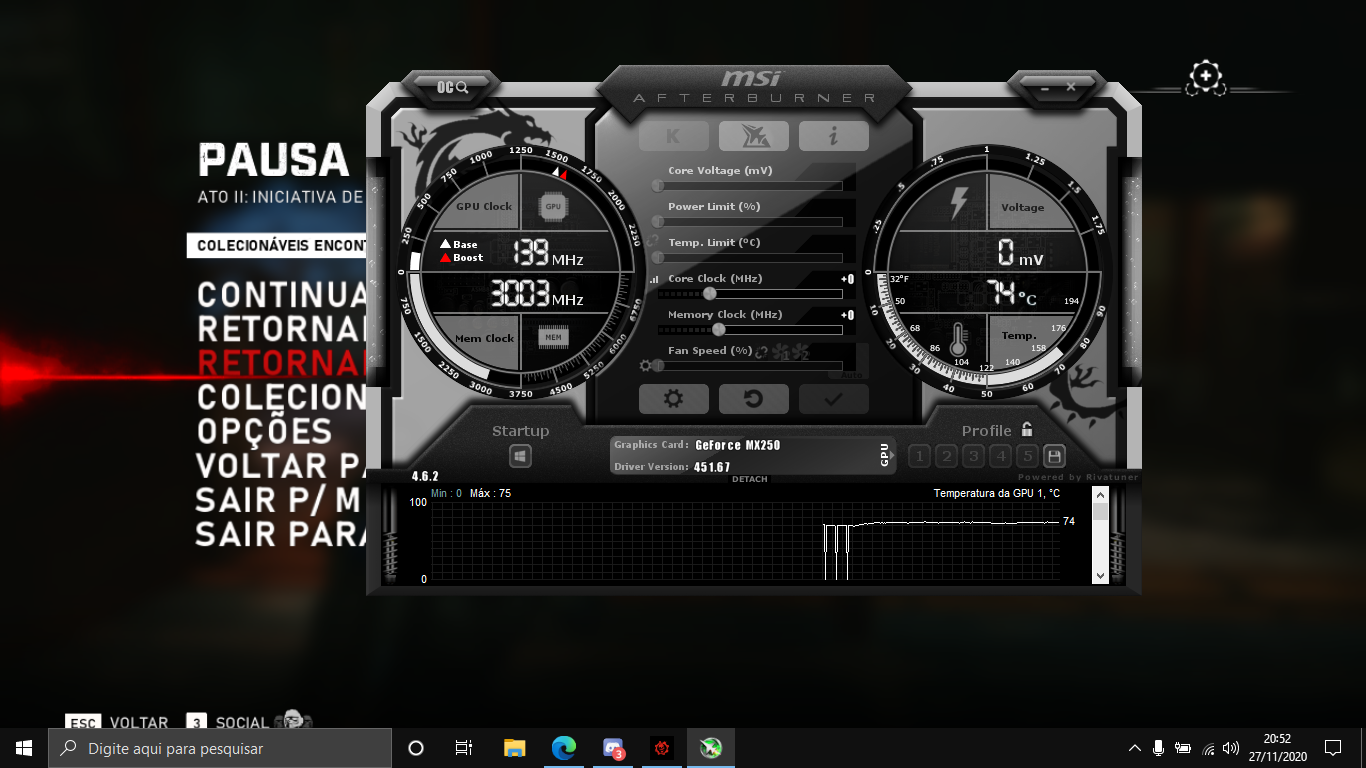The height and width of the screenshot is (768, 1366).
Task: Click driver version 451.67 text
Action: click(x=712, y=467)
